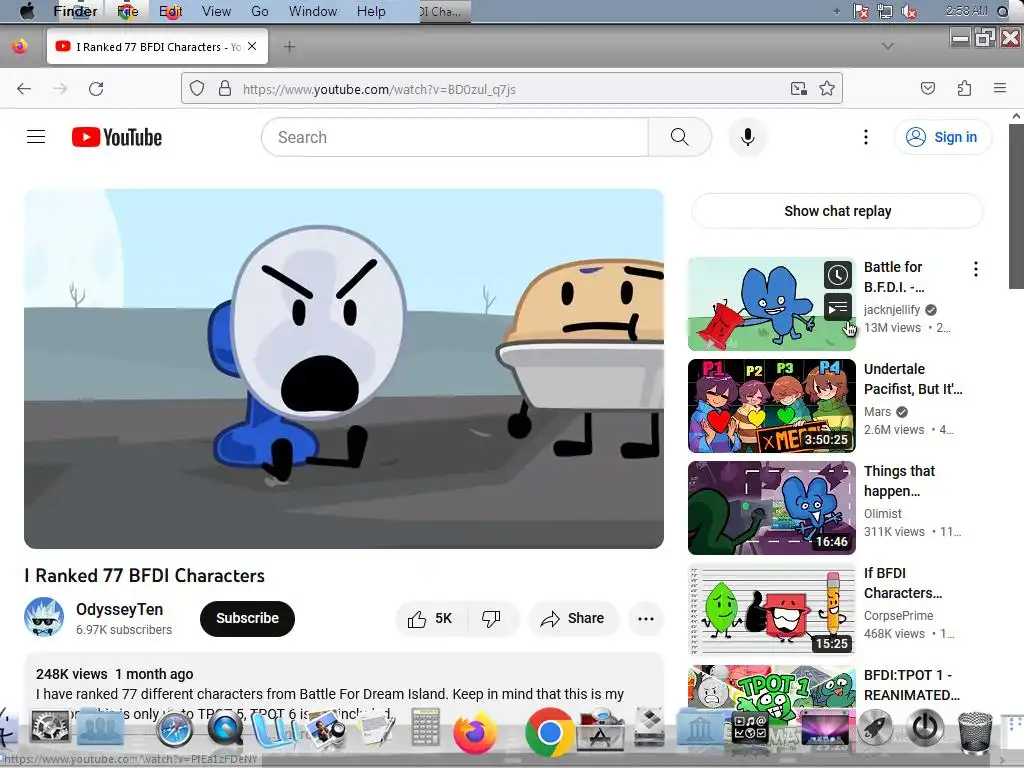Image resolution: width=1024 pixels, height=768 pixels.
Task: Click the Share button
Action: 573,618
